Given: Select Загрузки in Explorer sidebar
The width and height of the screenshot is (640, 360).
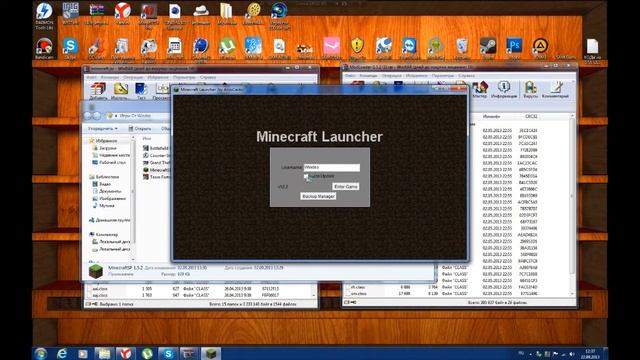Looking at the screenshot, I should pos(107,148).
